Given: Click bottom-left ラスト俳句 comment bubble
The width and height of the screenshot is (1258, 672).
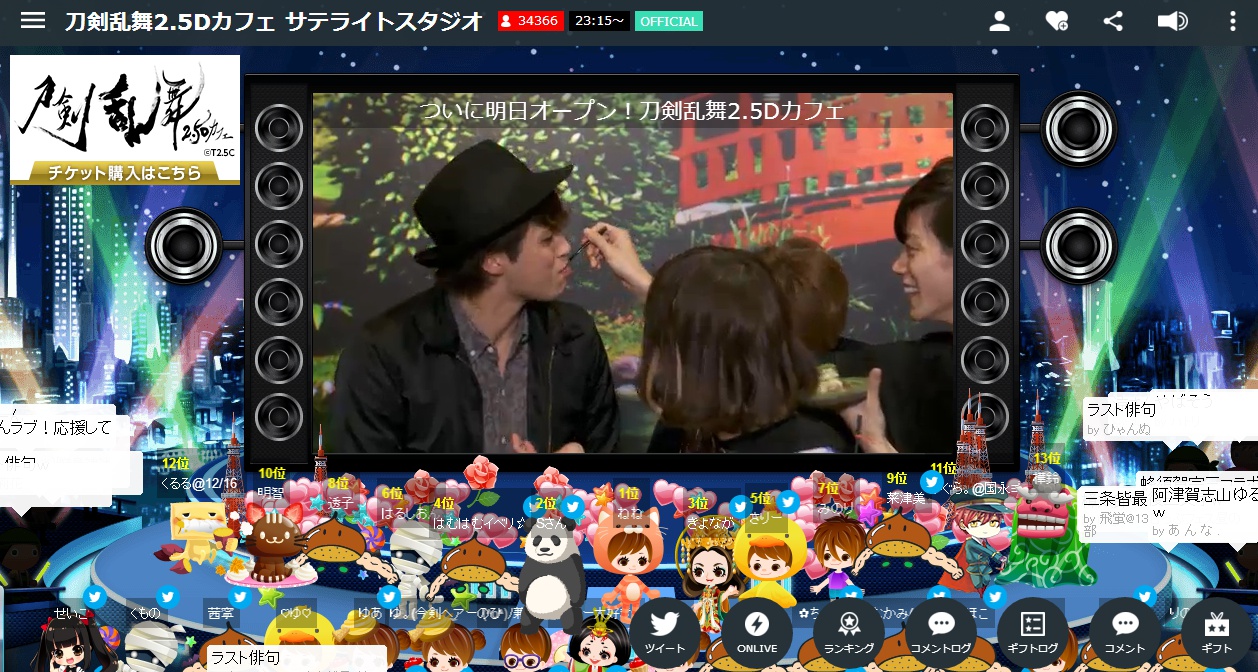Looking at the screenshot, I should point(296,658).
